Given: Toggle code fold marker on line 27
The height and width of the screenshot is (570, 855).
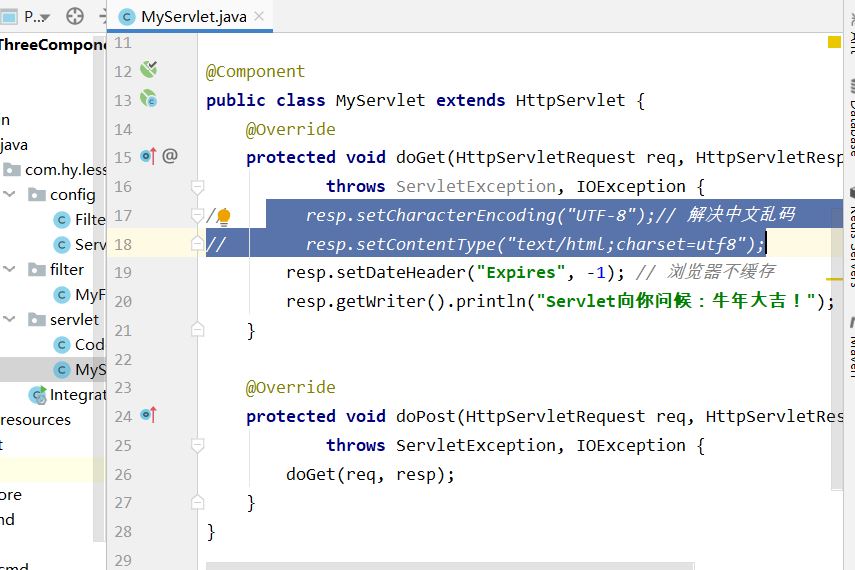Looking at the screenshot, I should pyautogui.click(x=197, y=502).
